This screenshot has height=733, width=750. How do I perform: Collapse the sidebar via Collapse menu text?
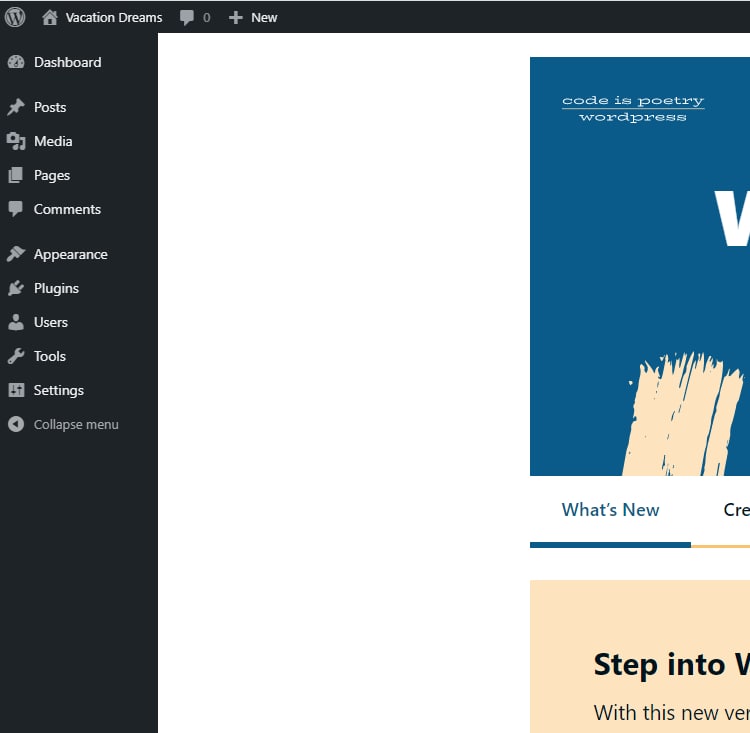(x=76, y=424)
